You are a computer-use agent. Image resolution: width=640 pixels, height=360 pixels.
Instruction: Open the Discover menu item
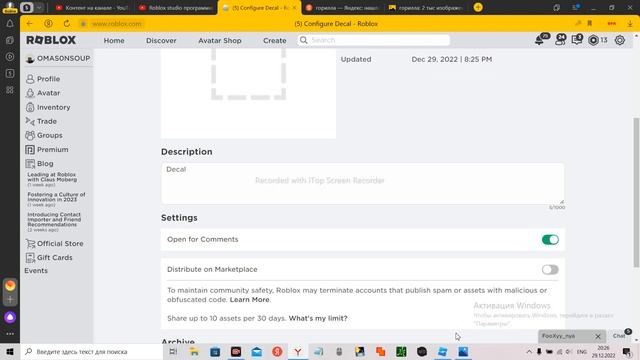click(161, 40)
